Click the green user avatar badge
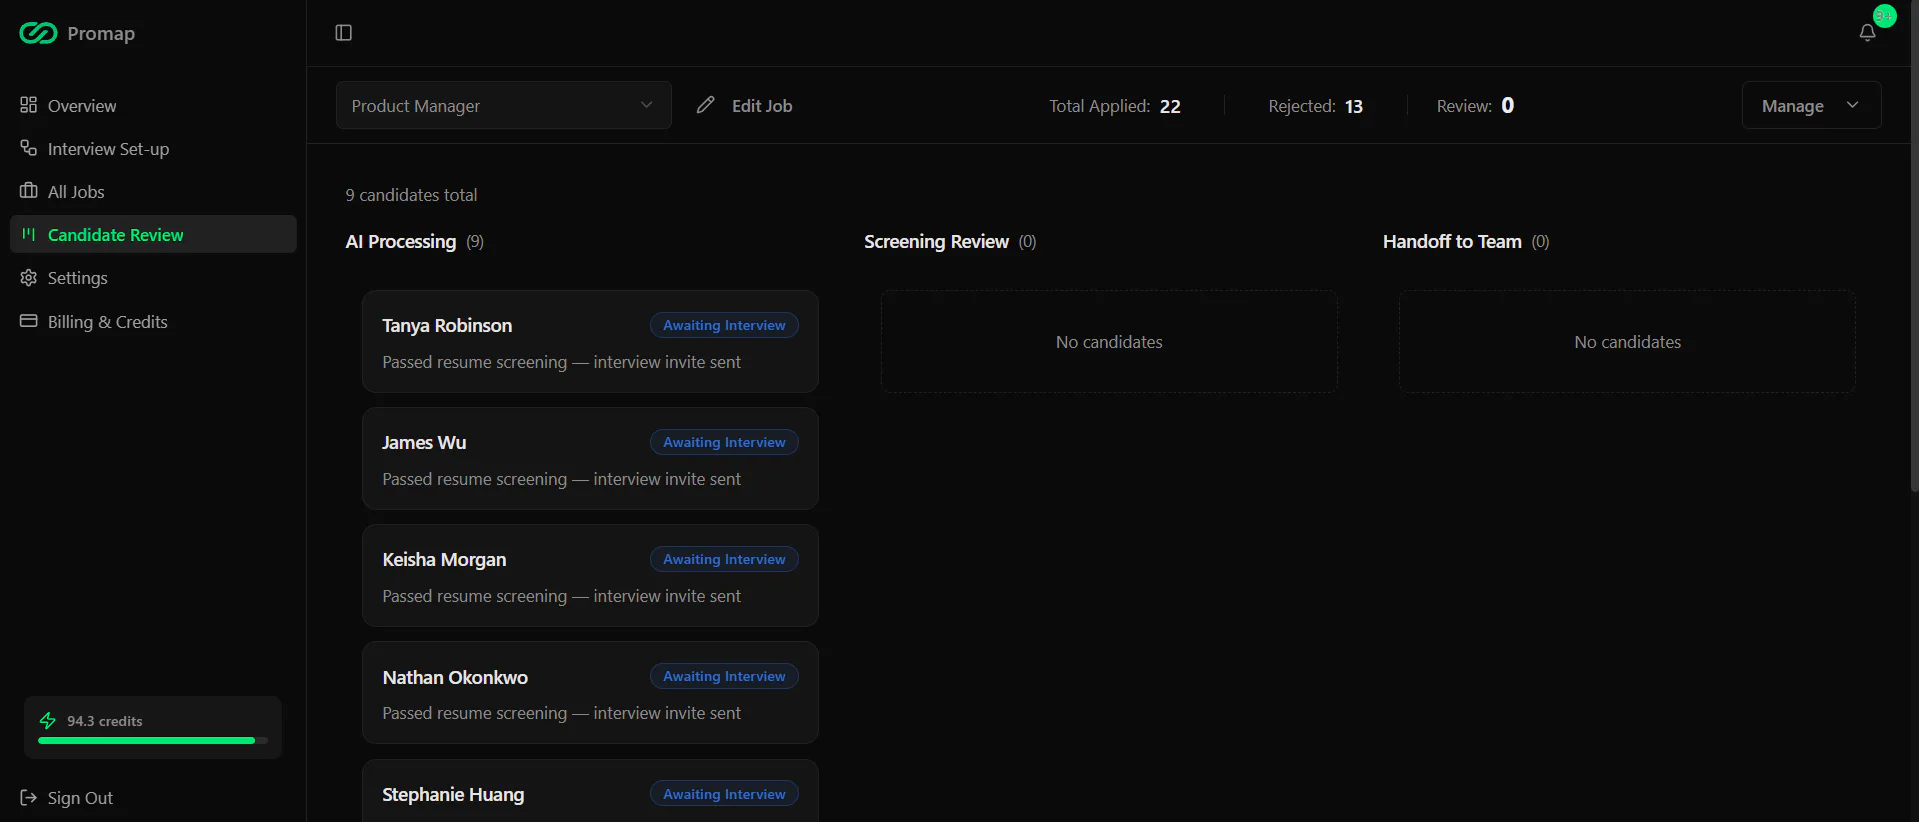 1884,16
